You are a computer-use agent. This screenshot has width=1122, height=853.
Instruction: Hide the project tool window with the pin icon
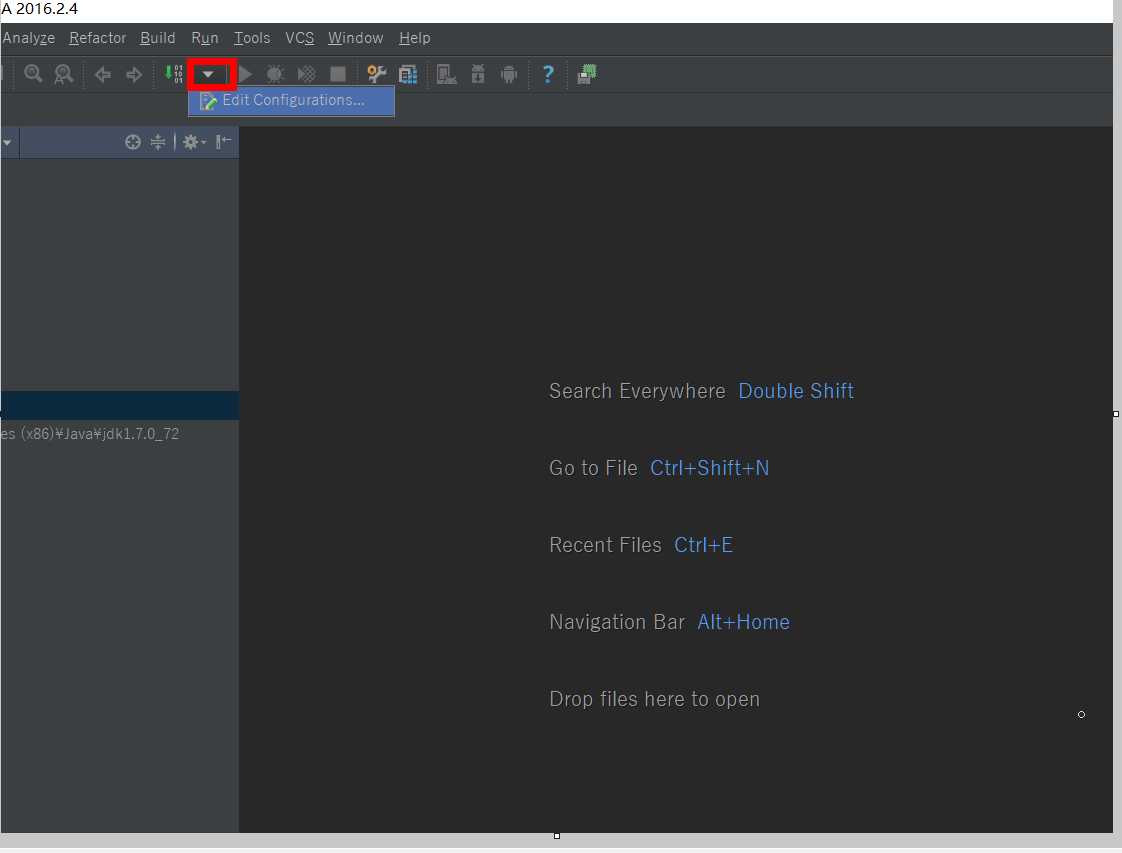click(223, 142)
